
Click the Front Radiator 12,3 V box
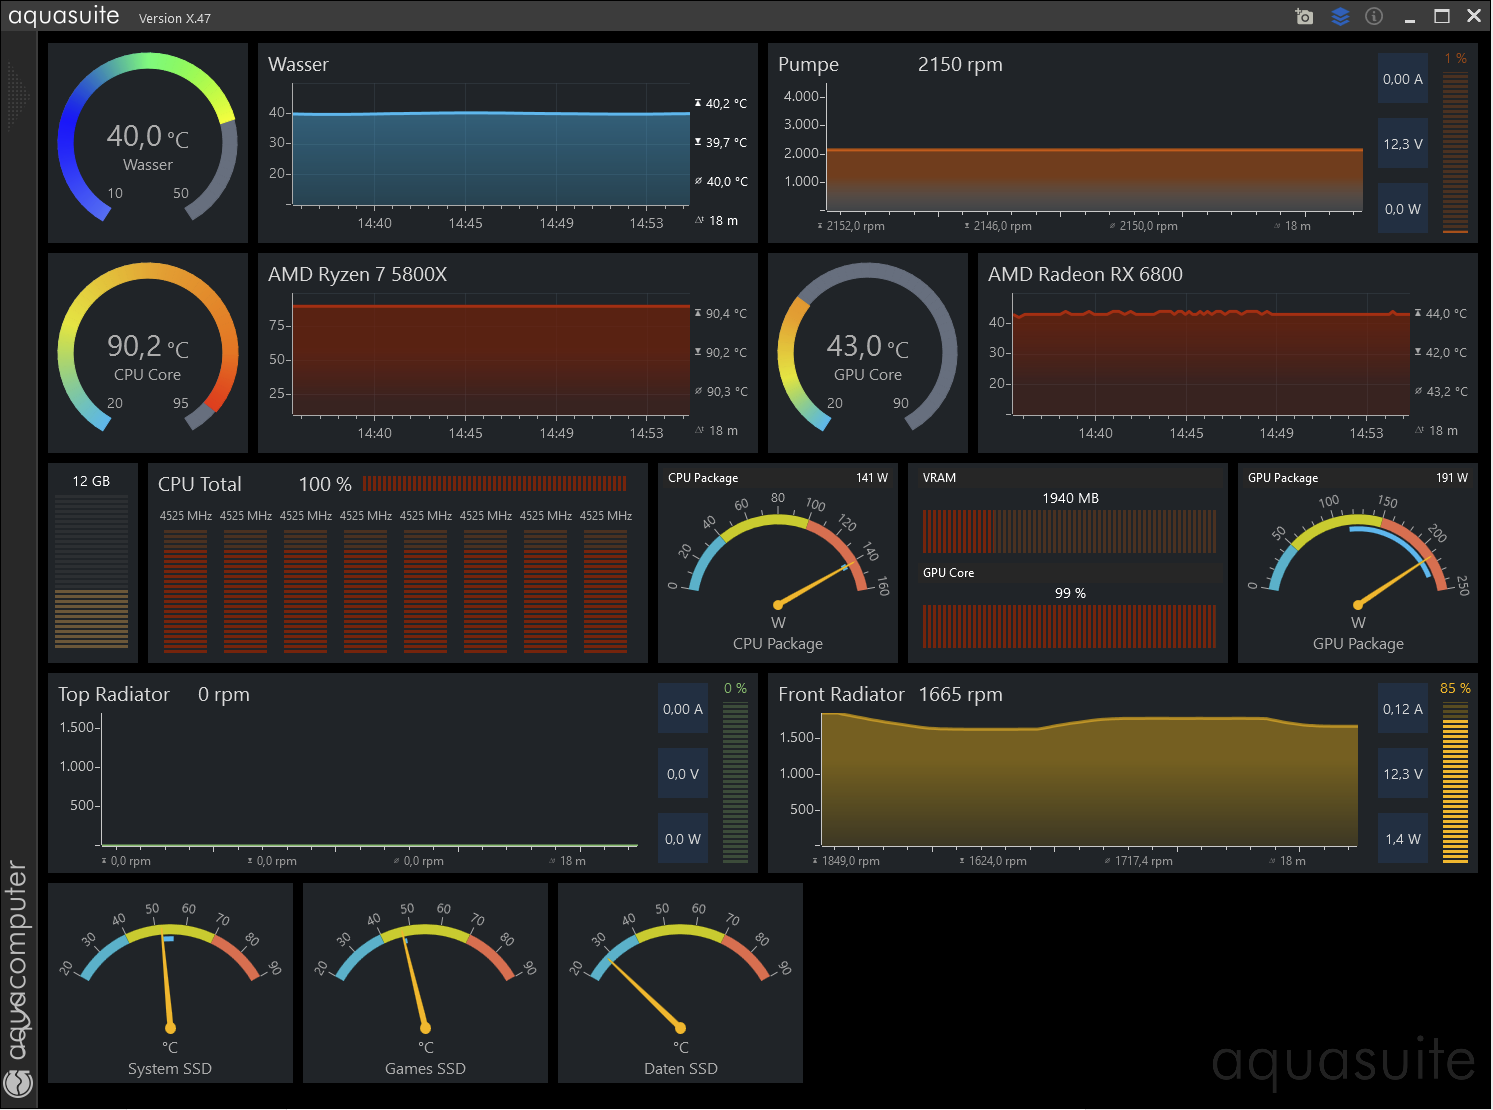[x=1402, y=774]
